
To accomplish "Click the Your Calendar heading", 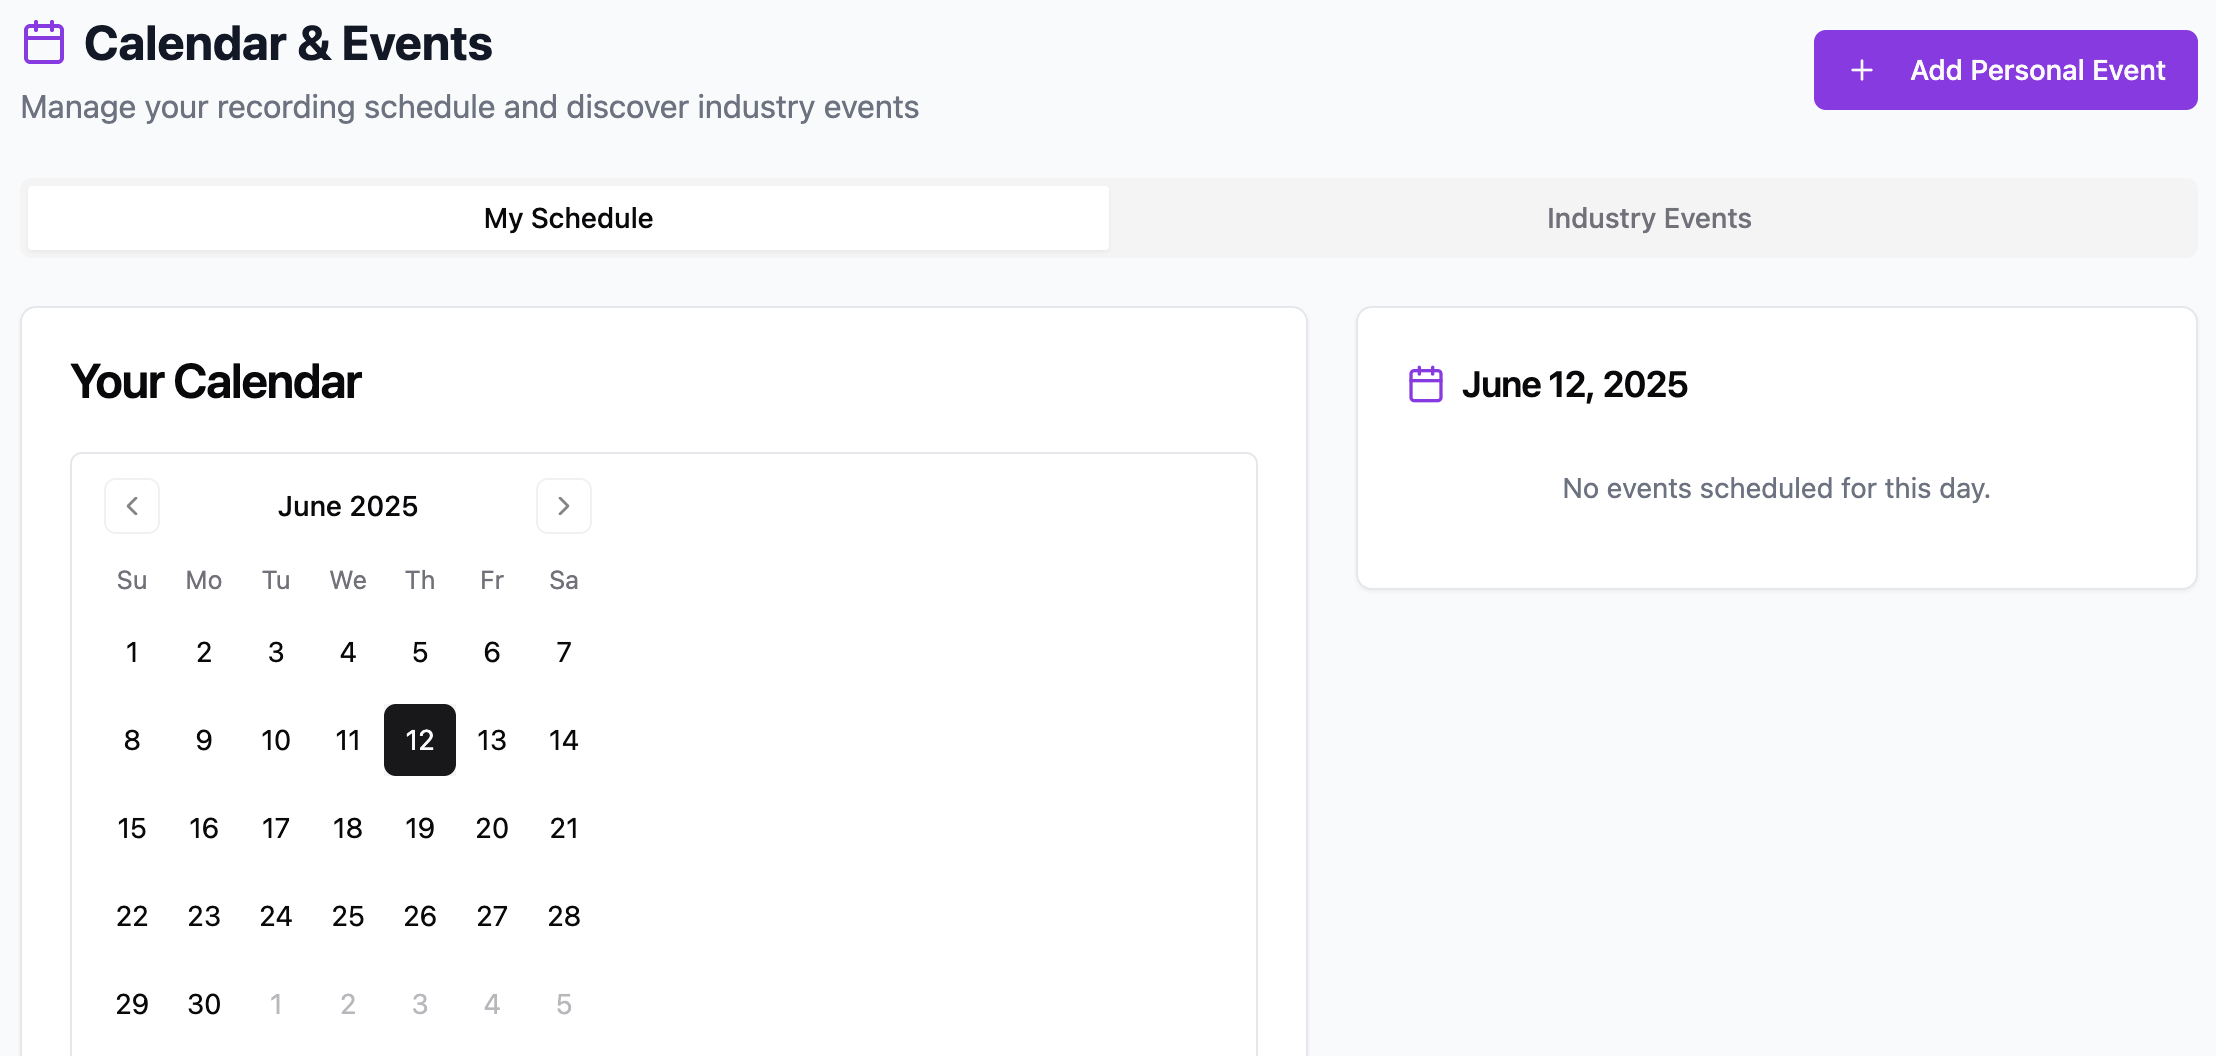I will (216, 382).
